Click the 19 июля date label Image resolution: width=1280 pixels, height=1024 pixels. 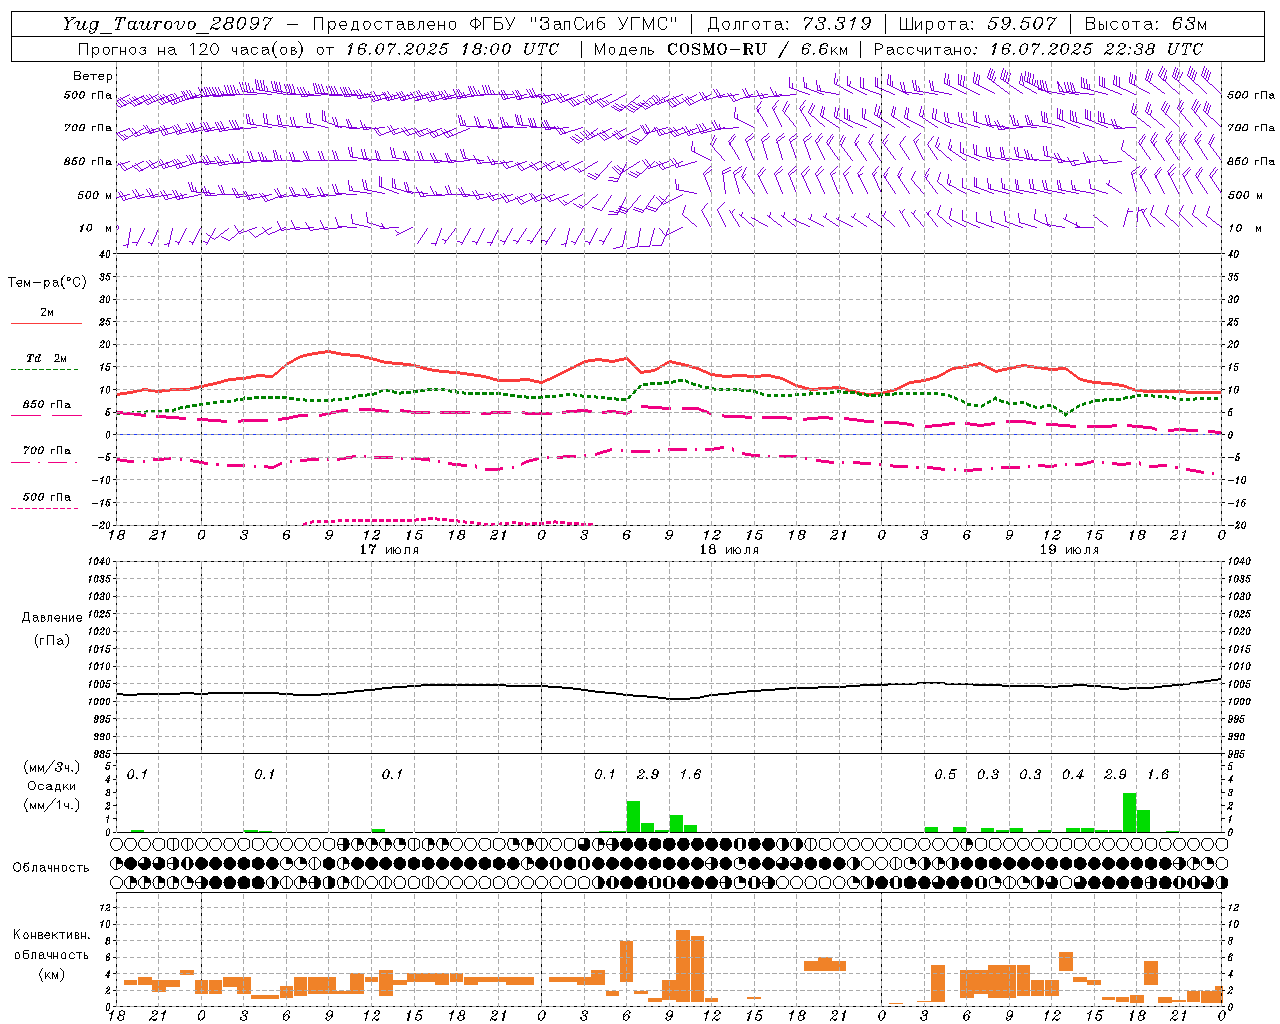1069,550
